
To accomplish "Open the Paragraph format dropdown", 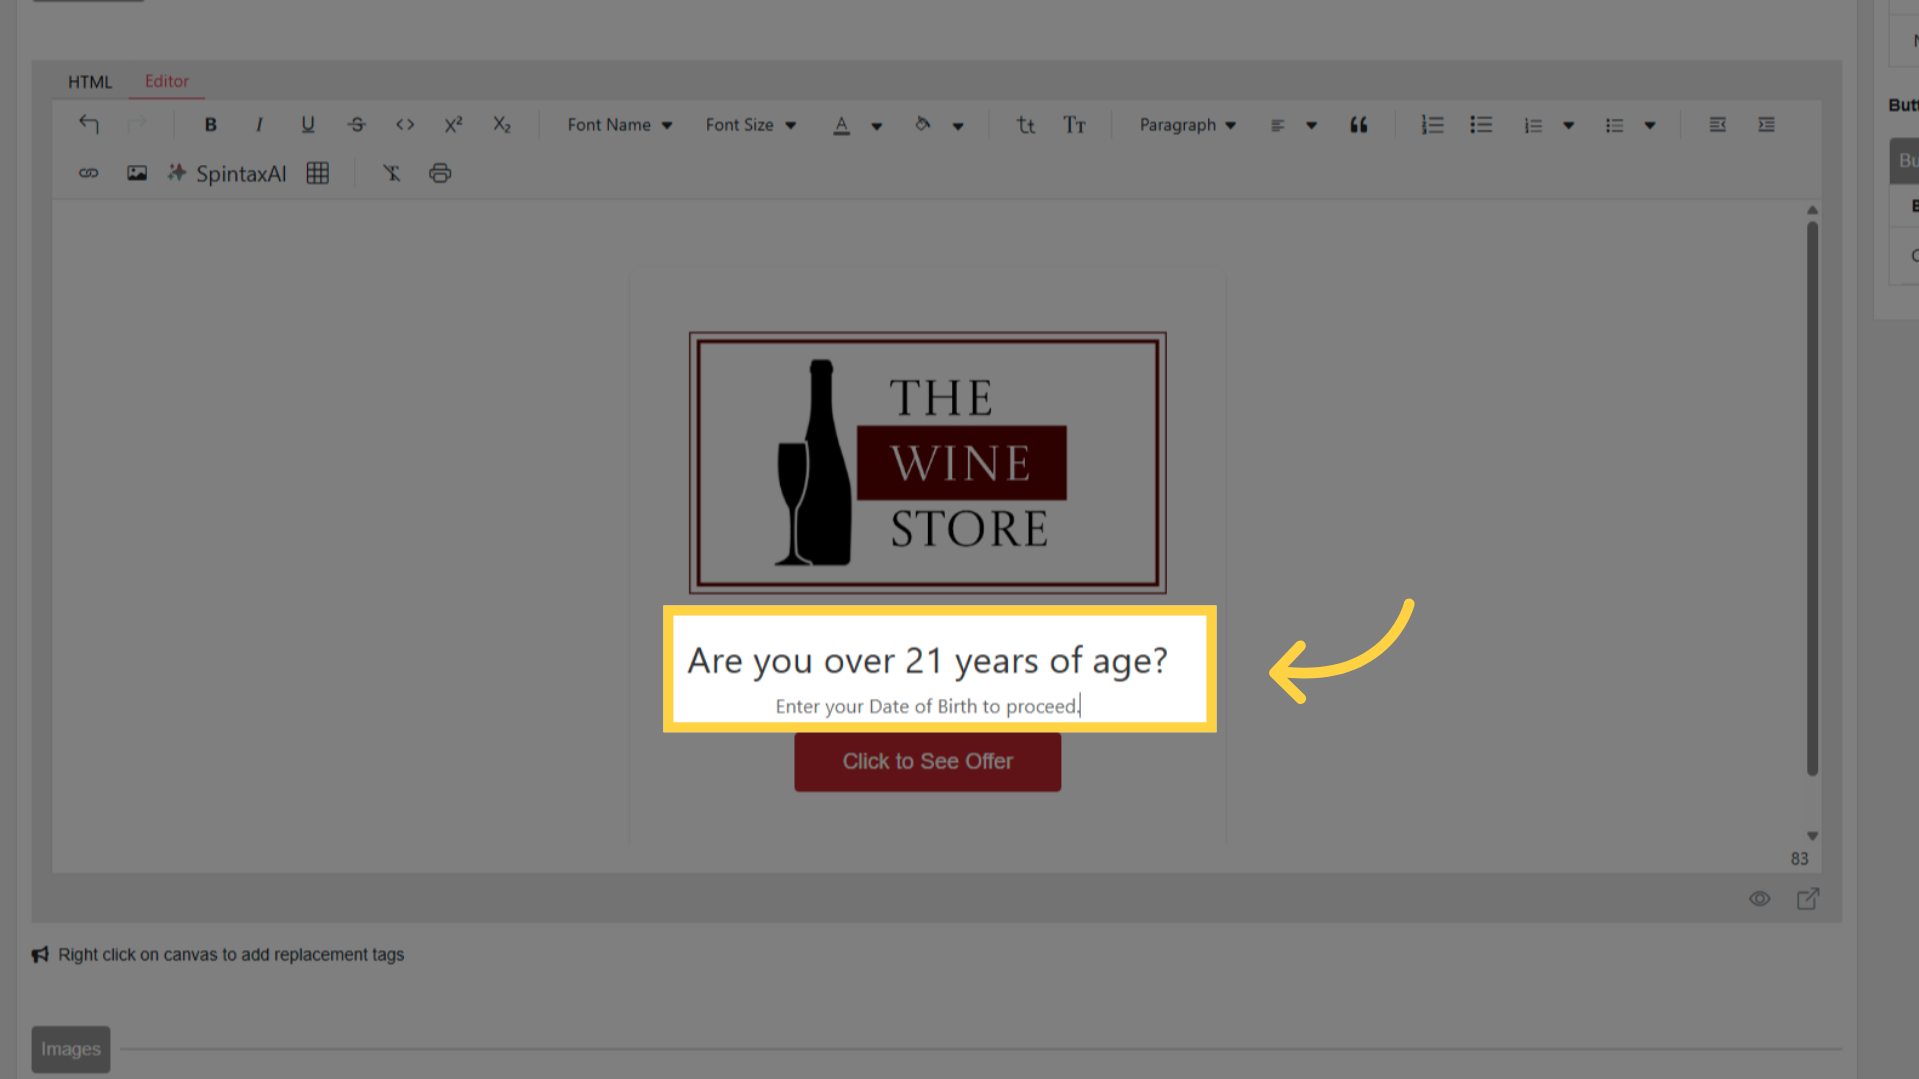I will [x=1188, y=125].
